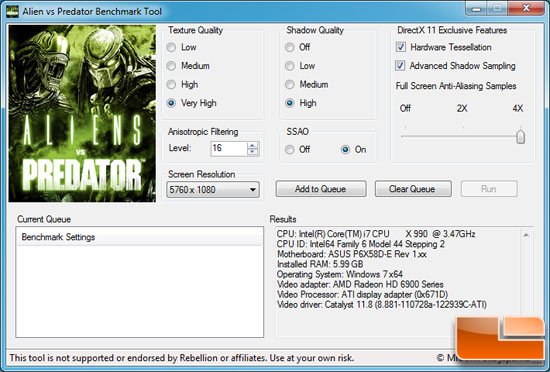The width and height of the screenshot is (550, 372).
Task: Decrease anisotropic level with down arrow
Action: (x=252, y=152)
